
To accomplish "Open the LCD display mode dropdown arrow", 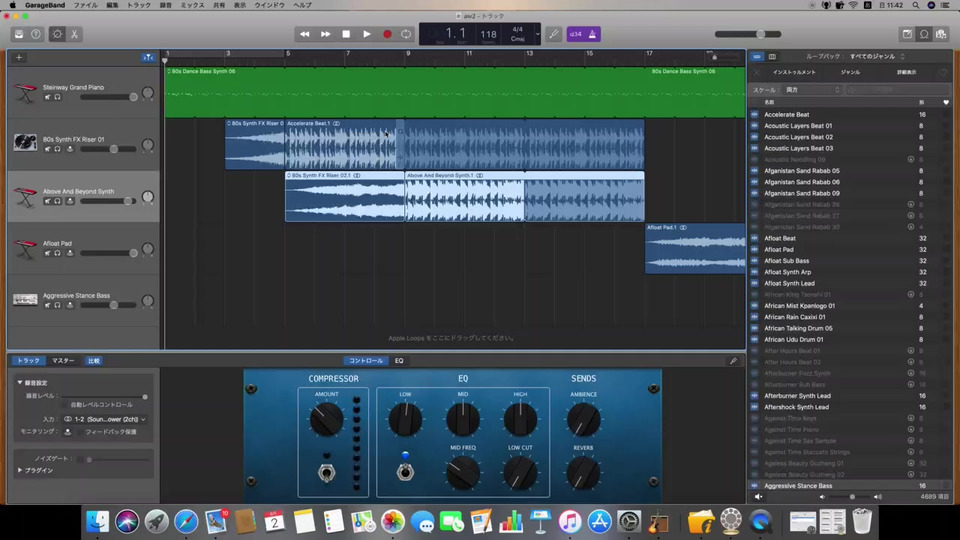I will 538,34.
